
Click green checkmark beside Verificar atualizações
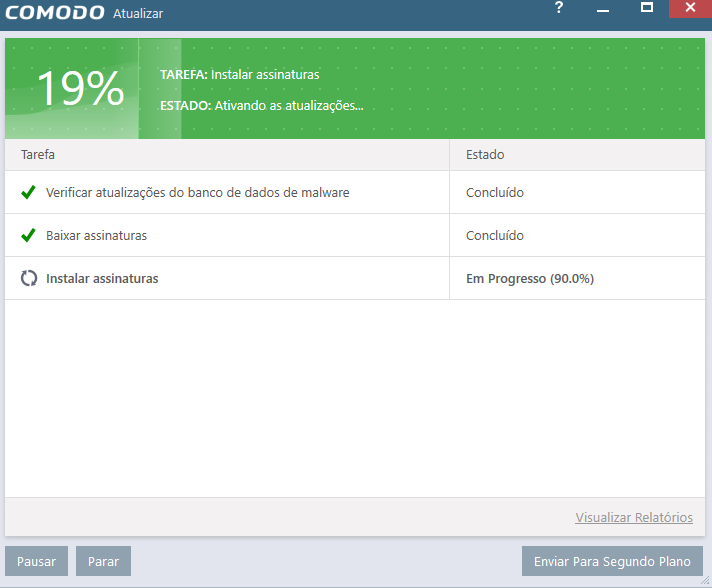click(x=29, y=192)
